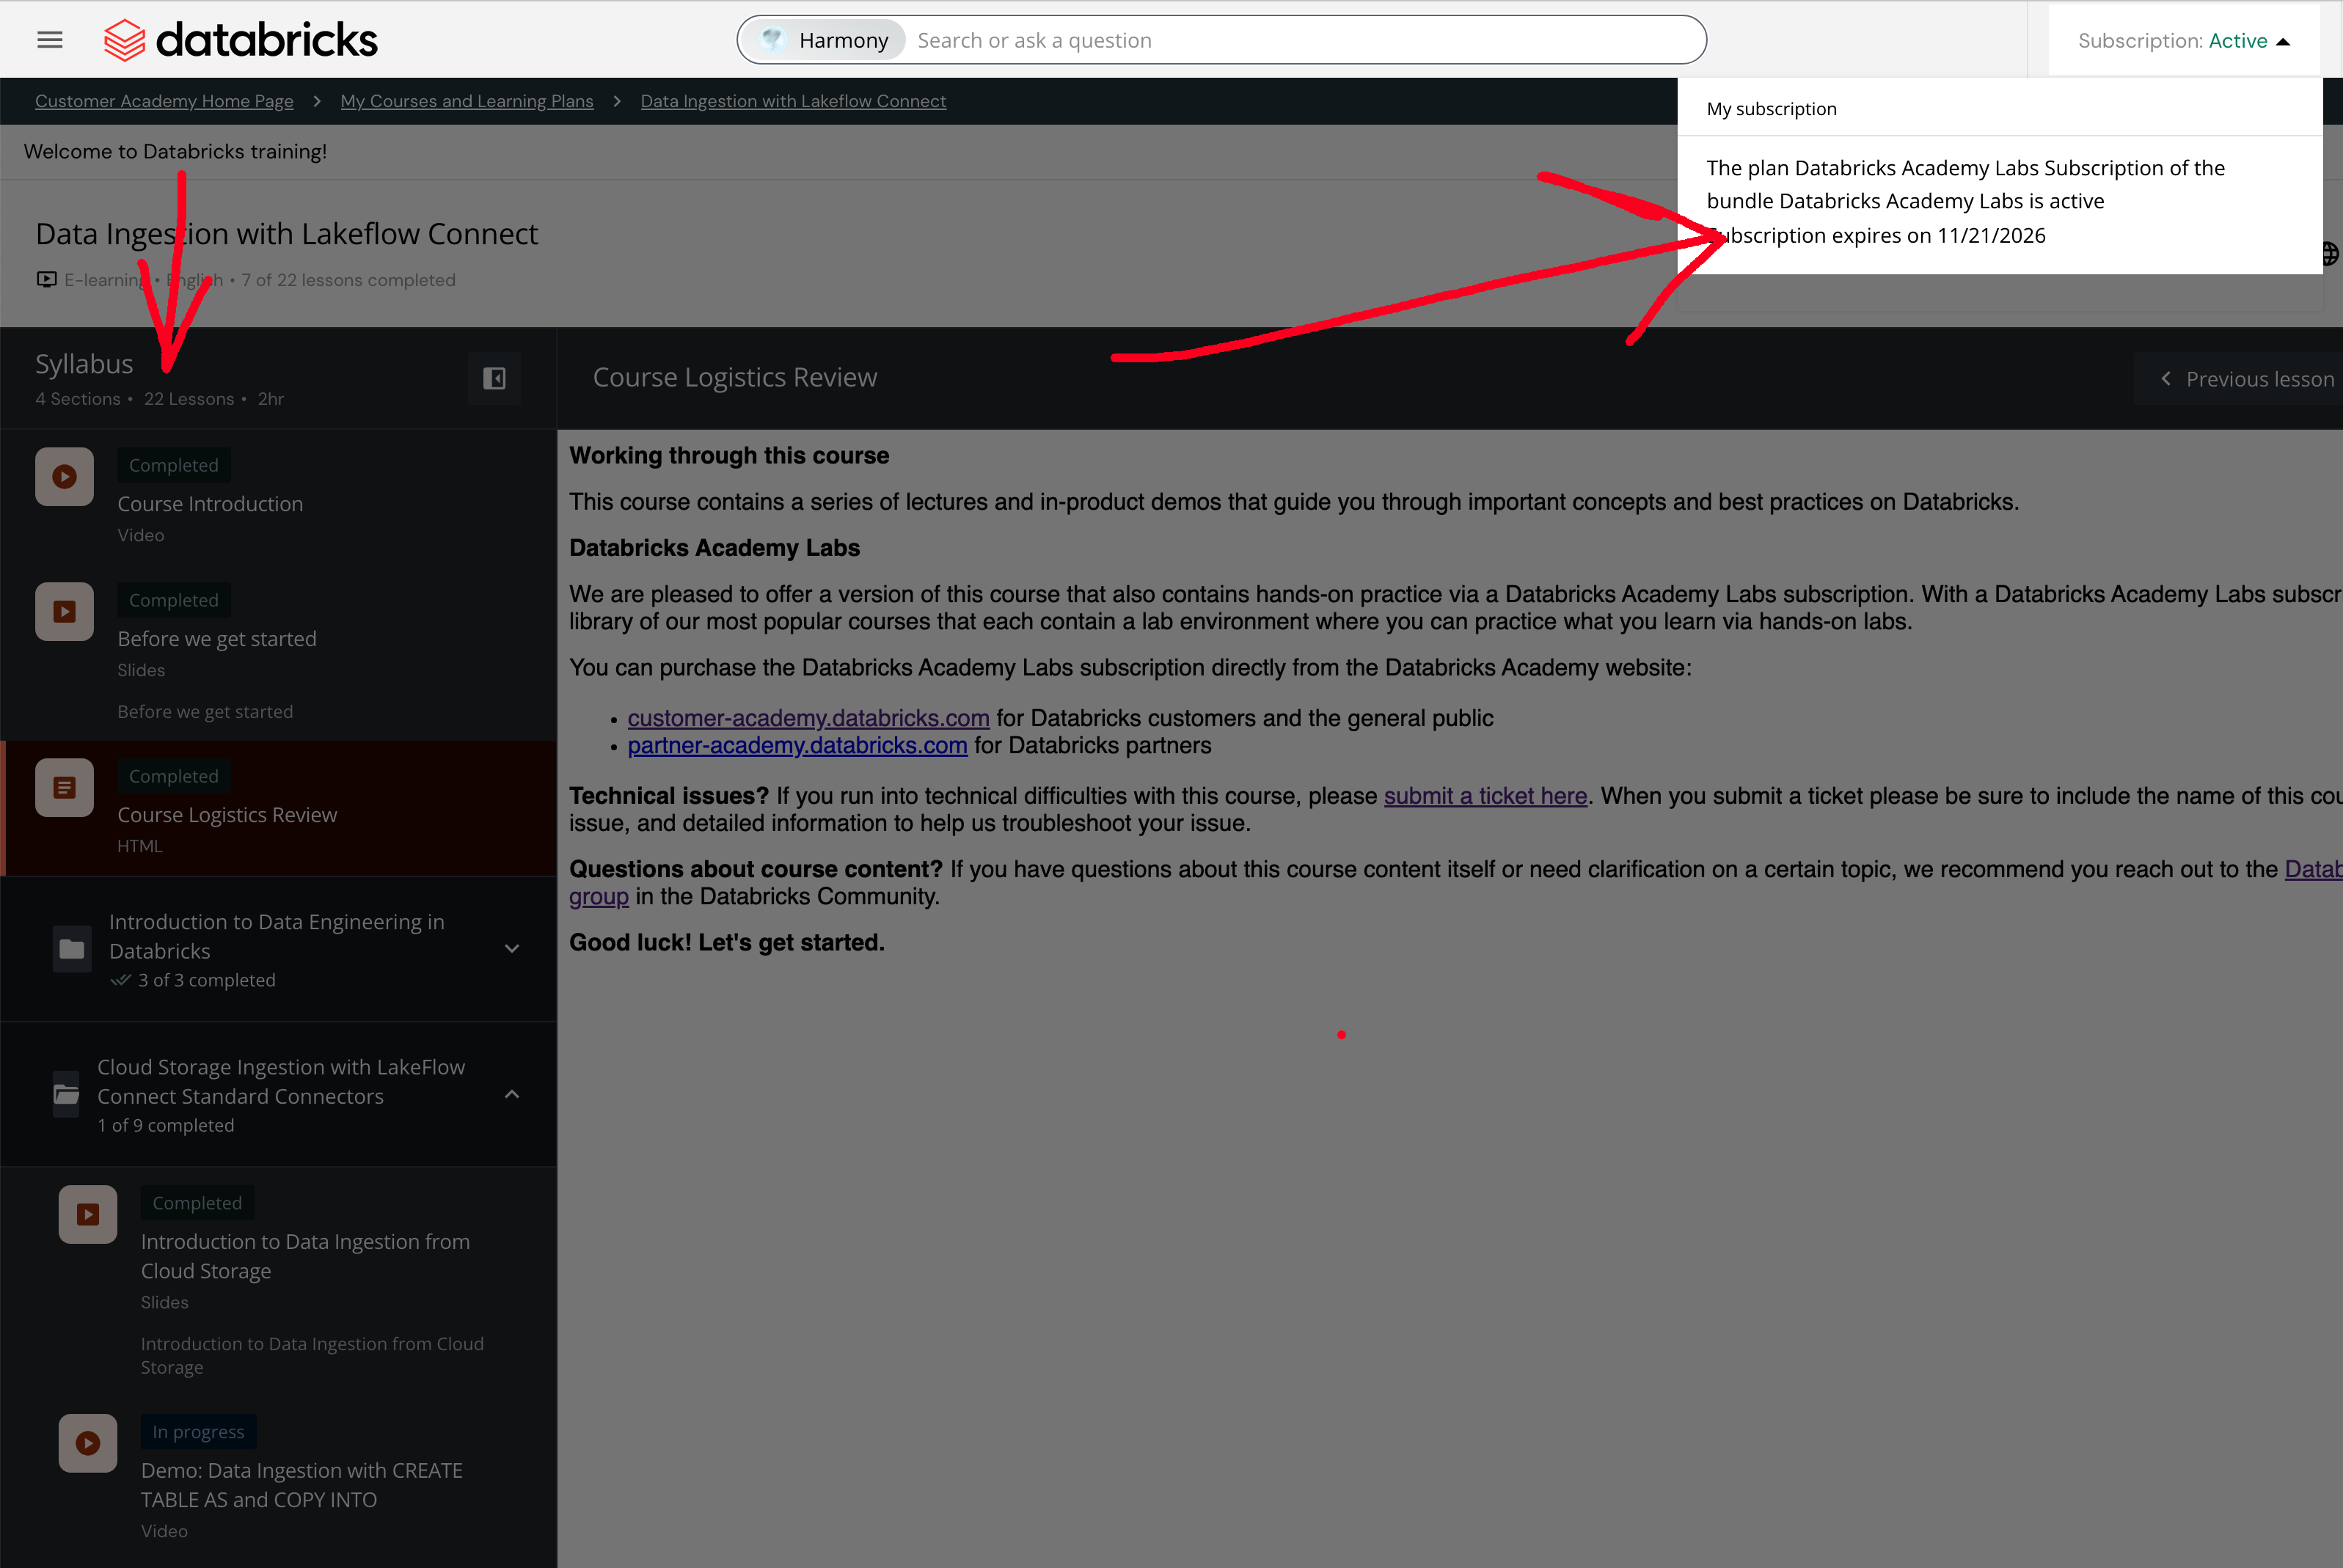Open customer-academy.databricks.com link
Viewport: 2343px width, 1568px height.
tap(808, 718)
